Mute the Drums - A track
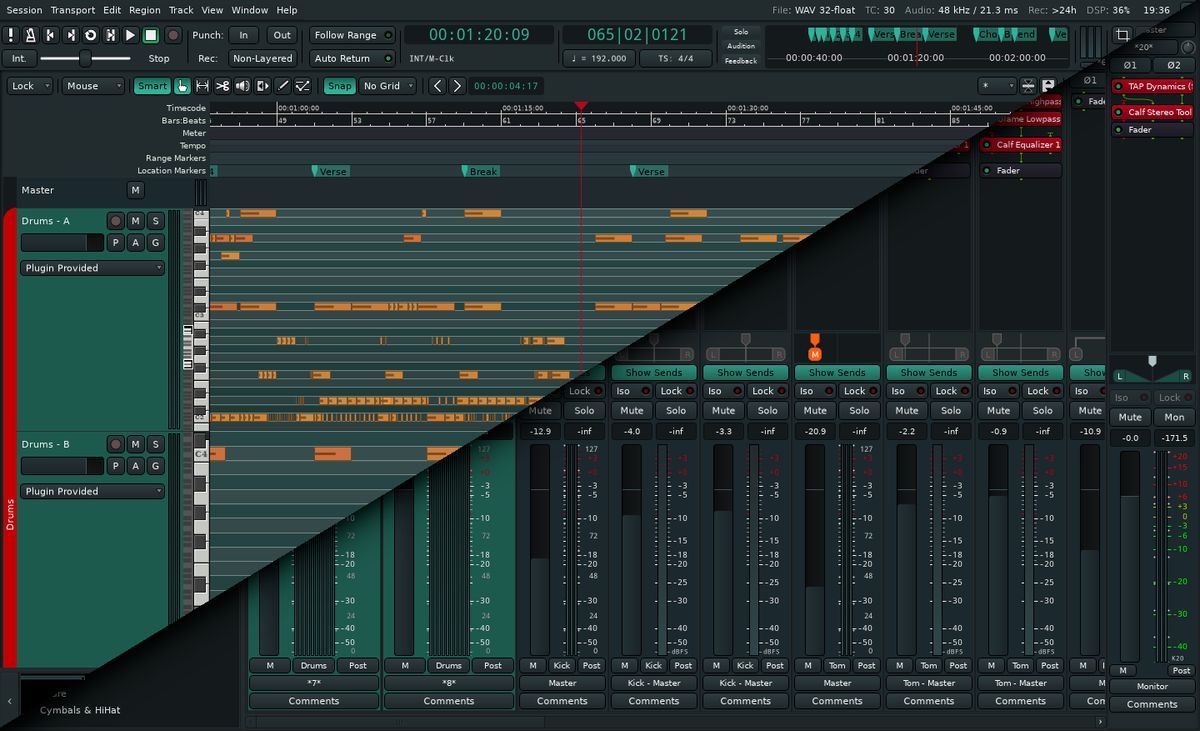The image size is (1200, 731). [136, 221]
